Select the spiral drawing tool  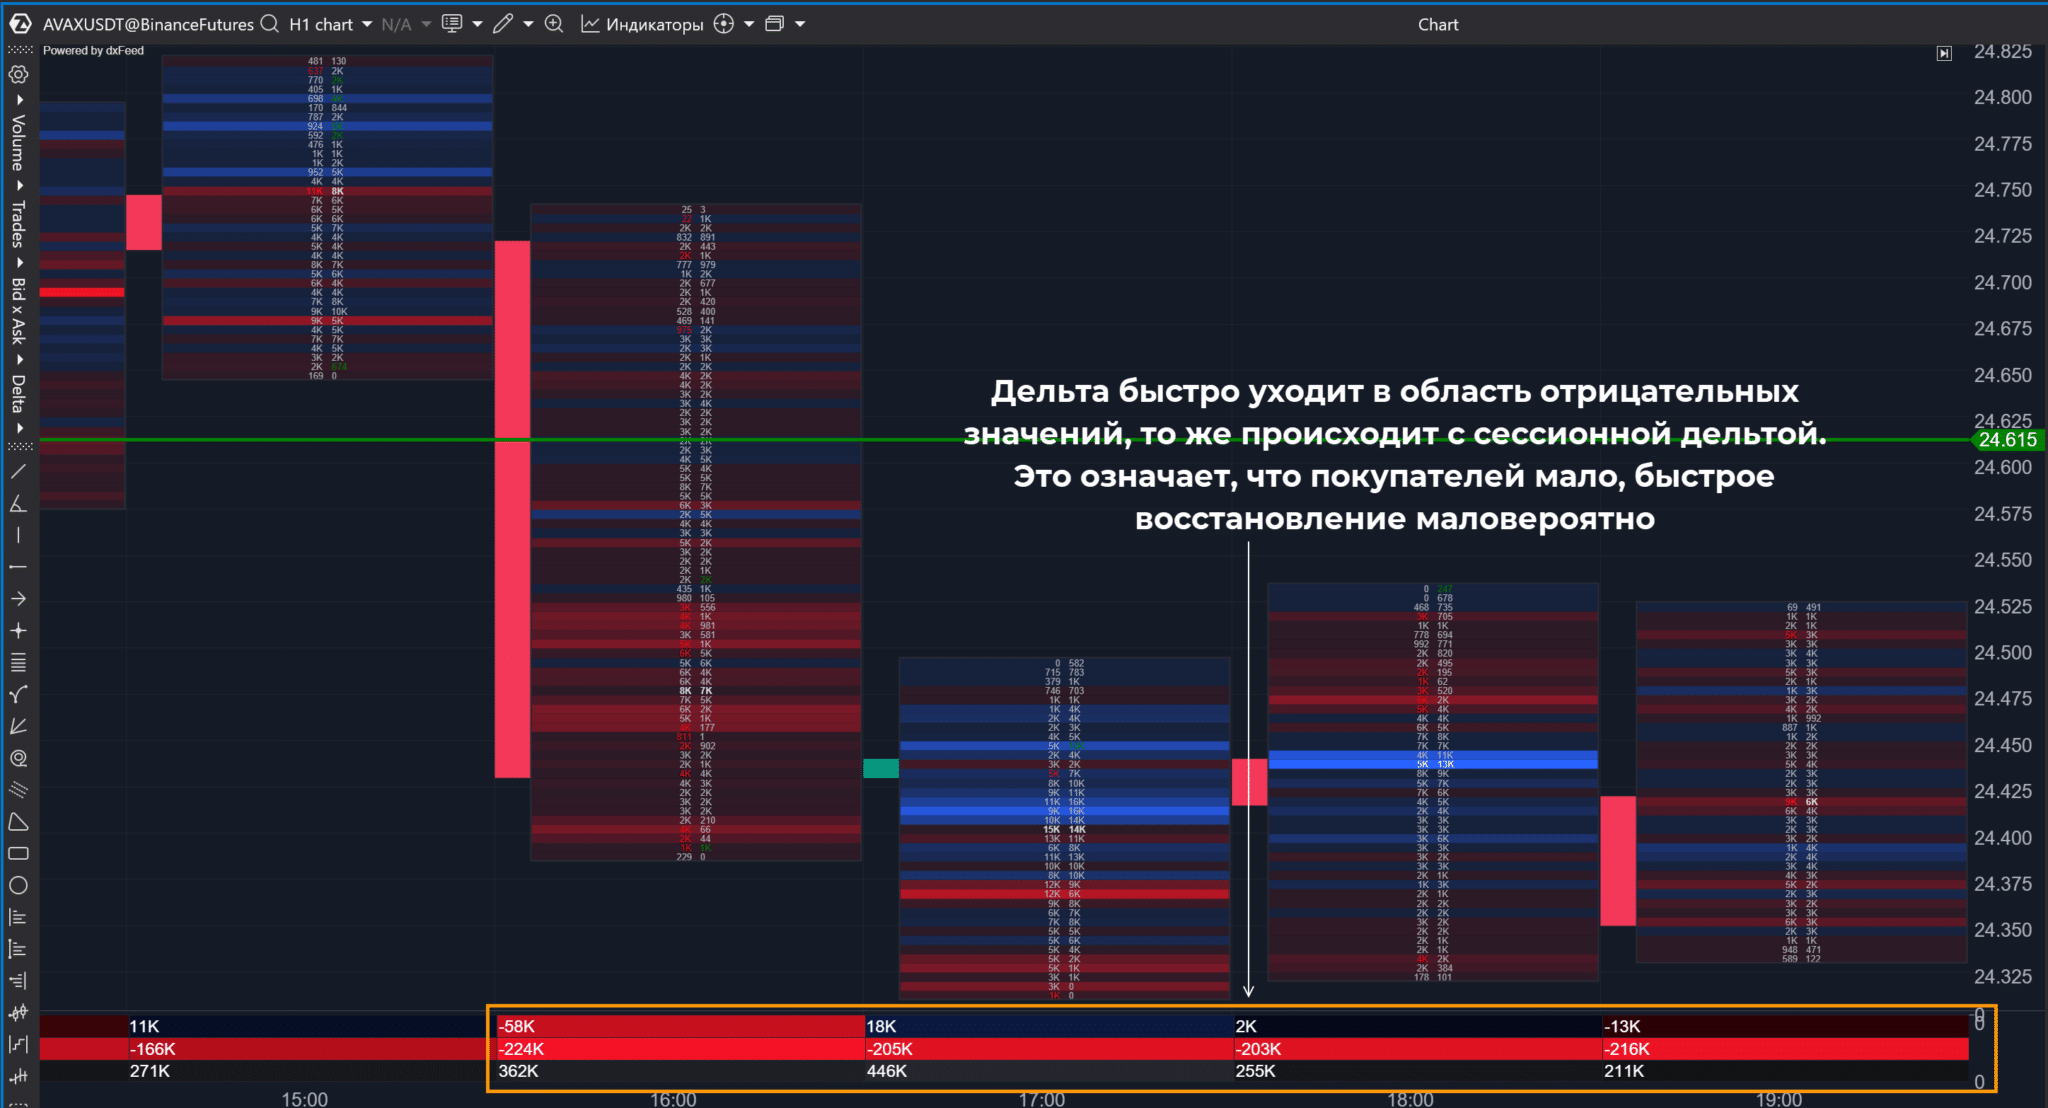pyautogui.click(x=18, y=758)
